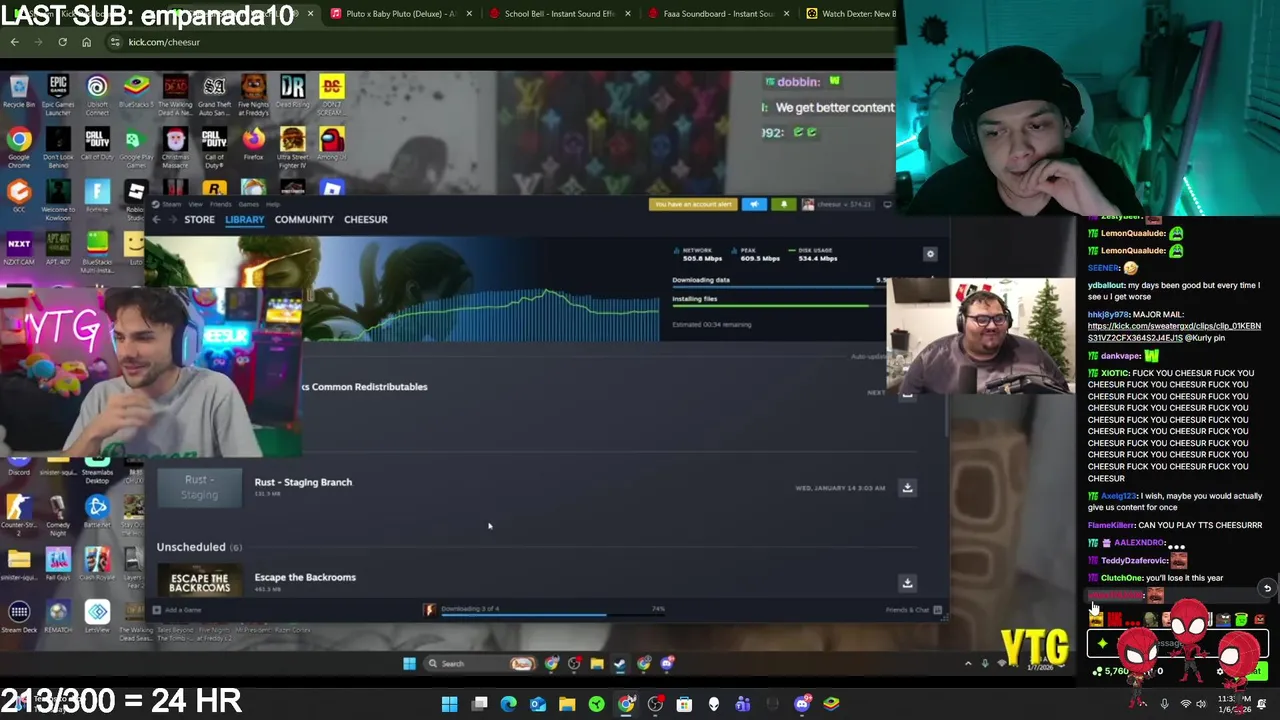Viewport: 1280px width, 720px height.
Task: Open File Explorer from outer taskbar
Action: click(x=567, y=704)
